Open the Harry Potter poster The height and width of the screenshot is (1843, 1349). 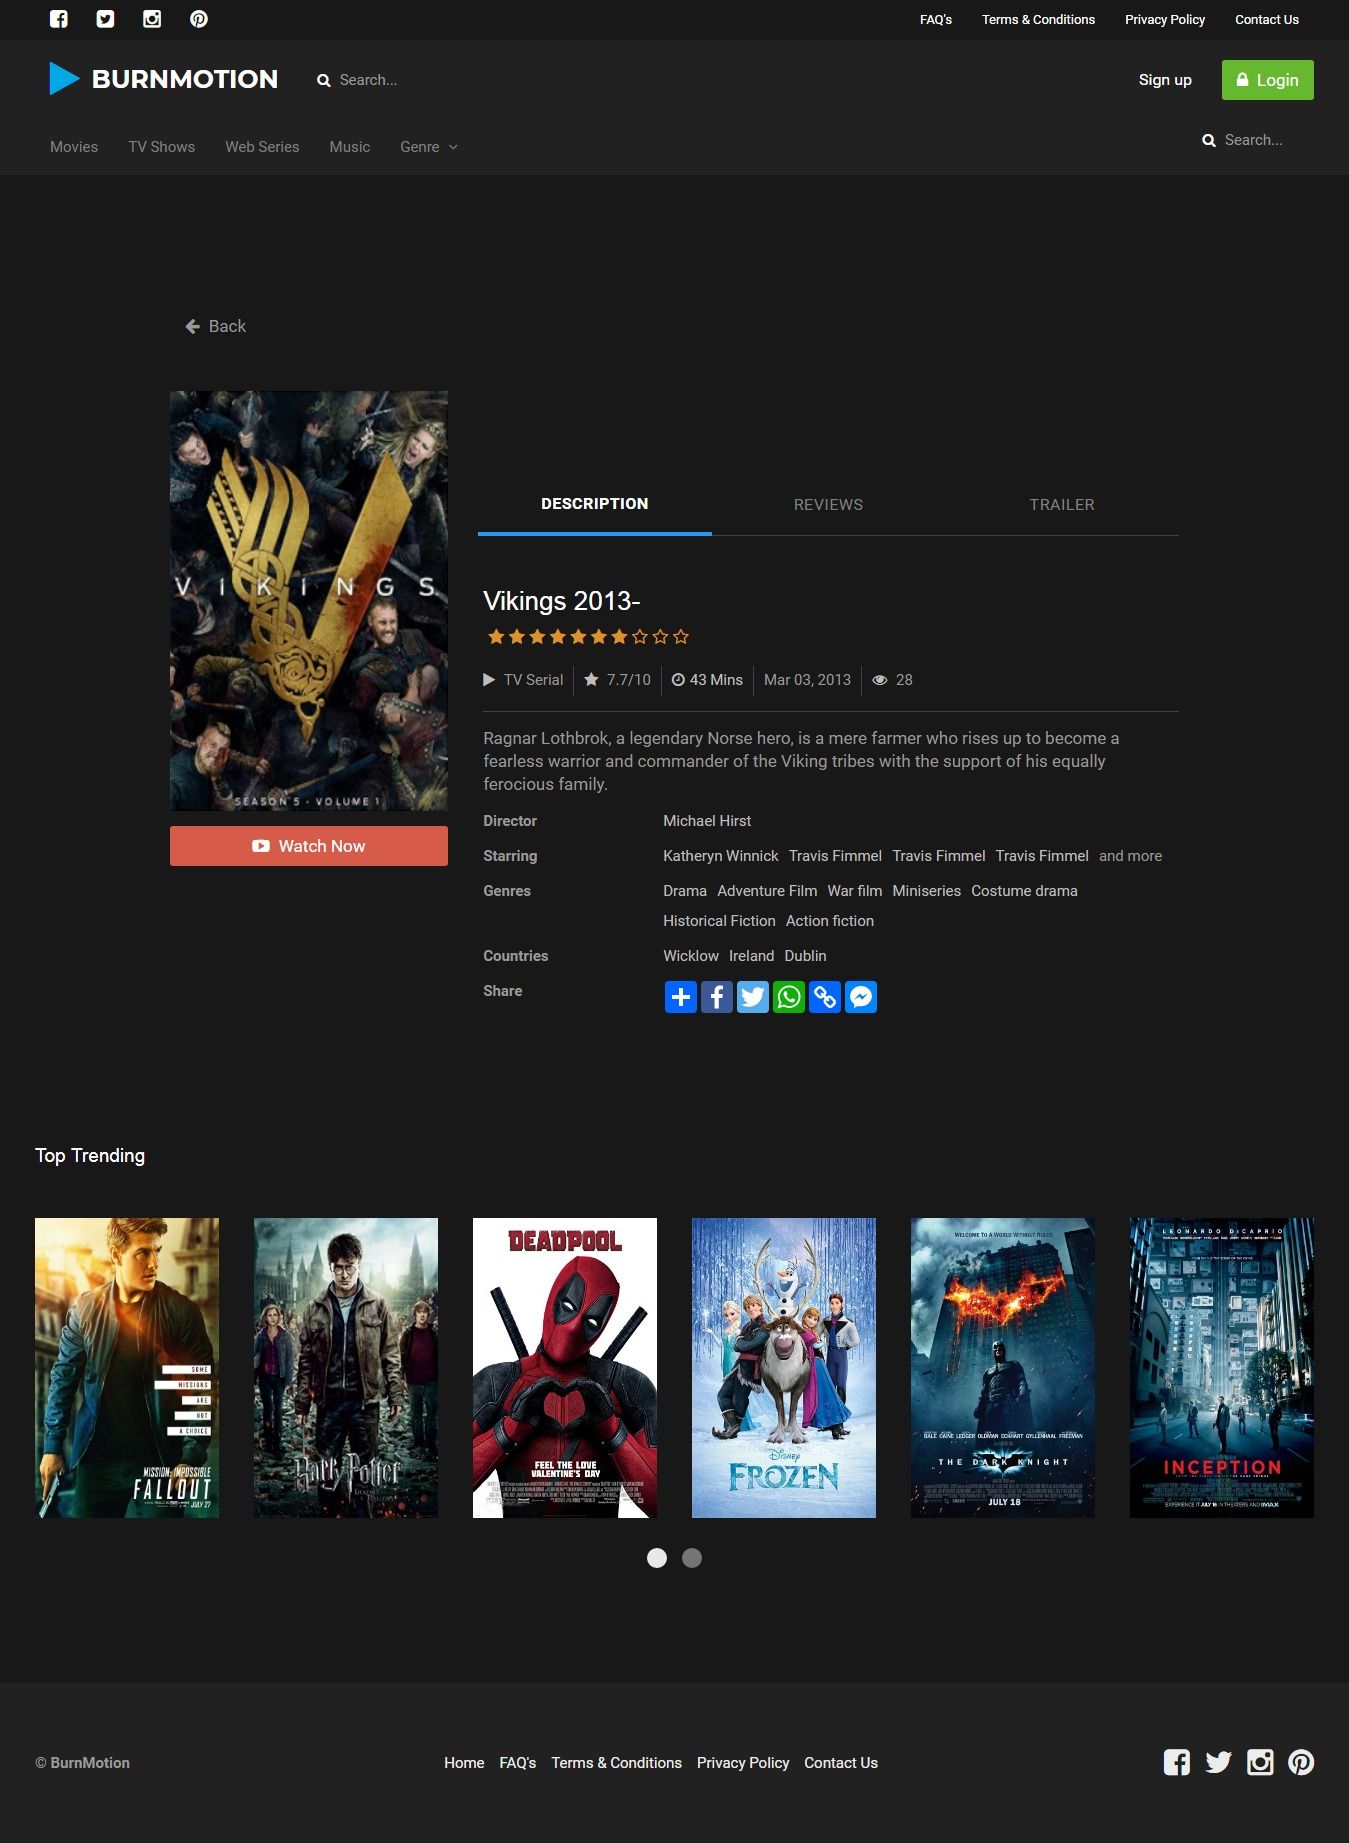[346, 1368]
